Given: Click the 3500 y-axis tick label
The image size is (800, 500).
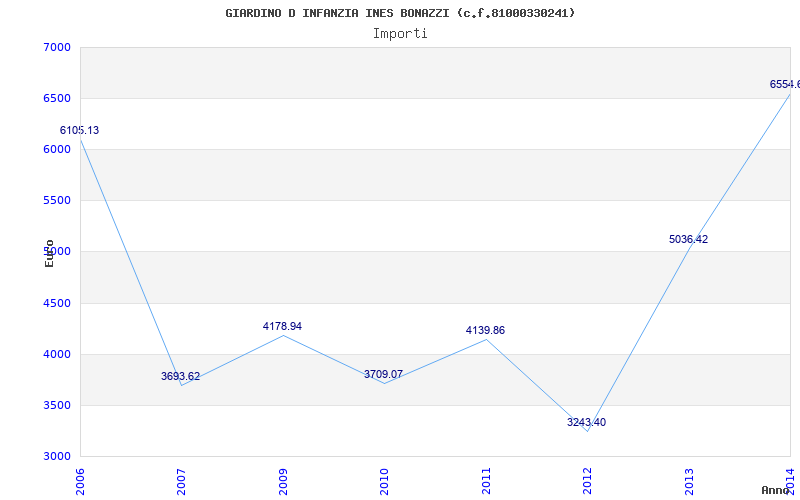Looking at the screenshot, I should [x=57, y=406].
